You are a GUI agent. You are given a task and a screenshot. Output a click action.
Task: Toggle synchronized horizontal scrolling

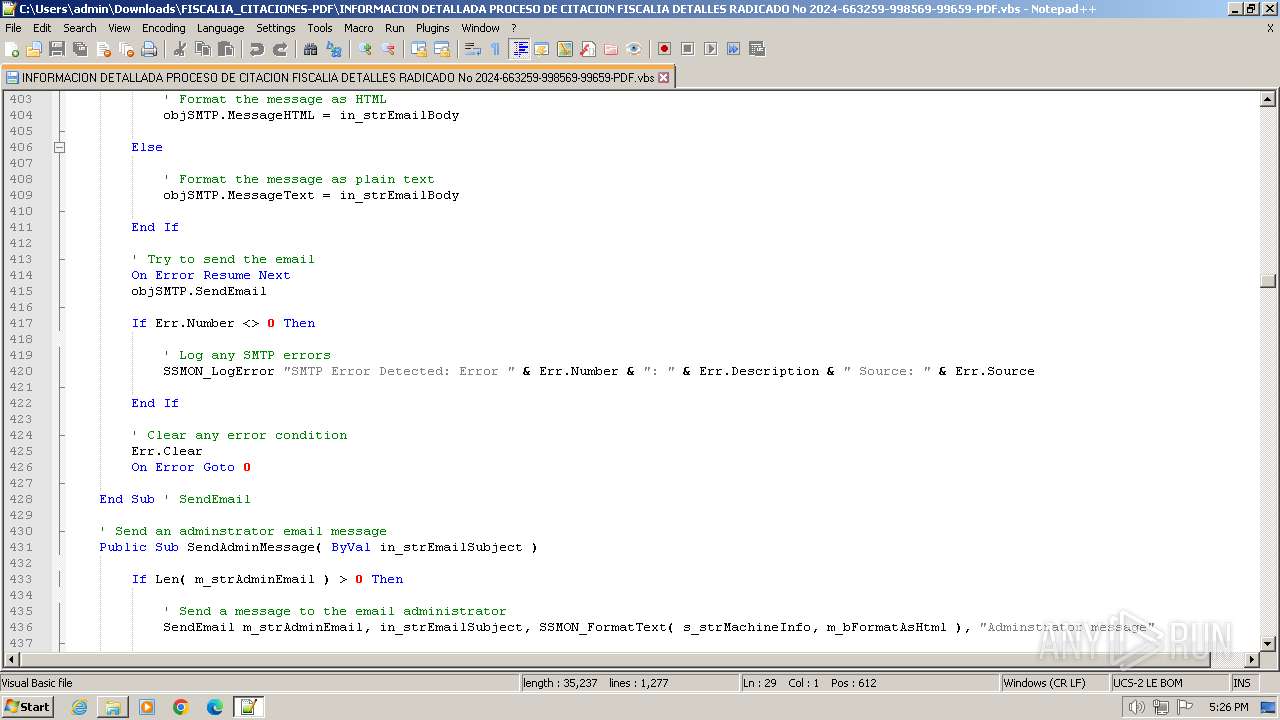[442, 49]
